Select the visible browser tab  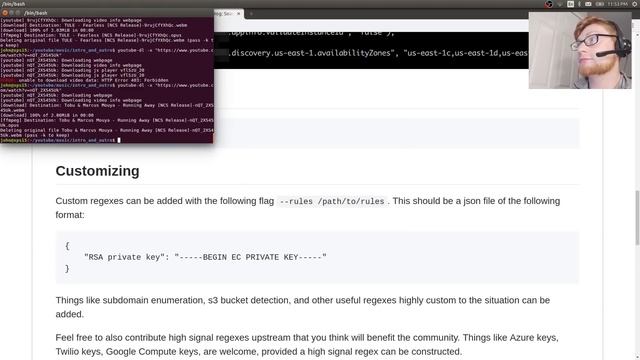pos(229,13)
